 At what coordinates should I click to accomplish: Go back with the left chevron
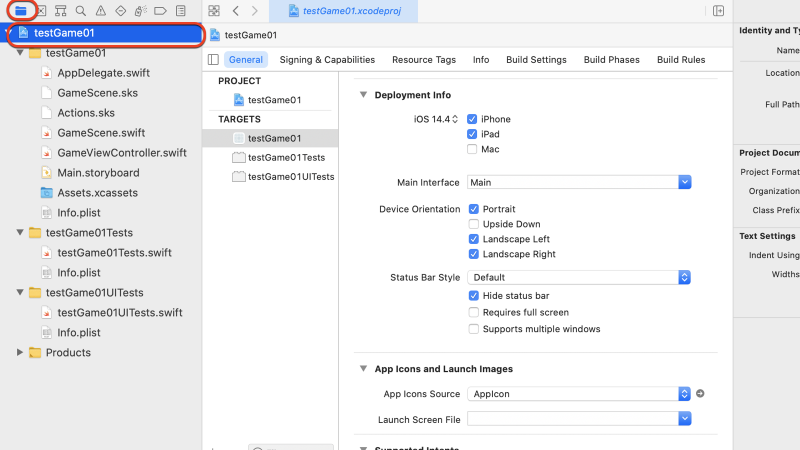236,11
